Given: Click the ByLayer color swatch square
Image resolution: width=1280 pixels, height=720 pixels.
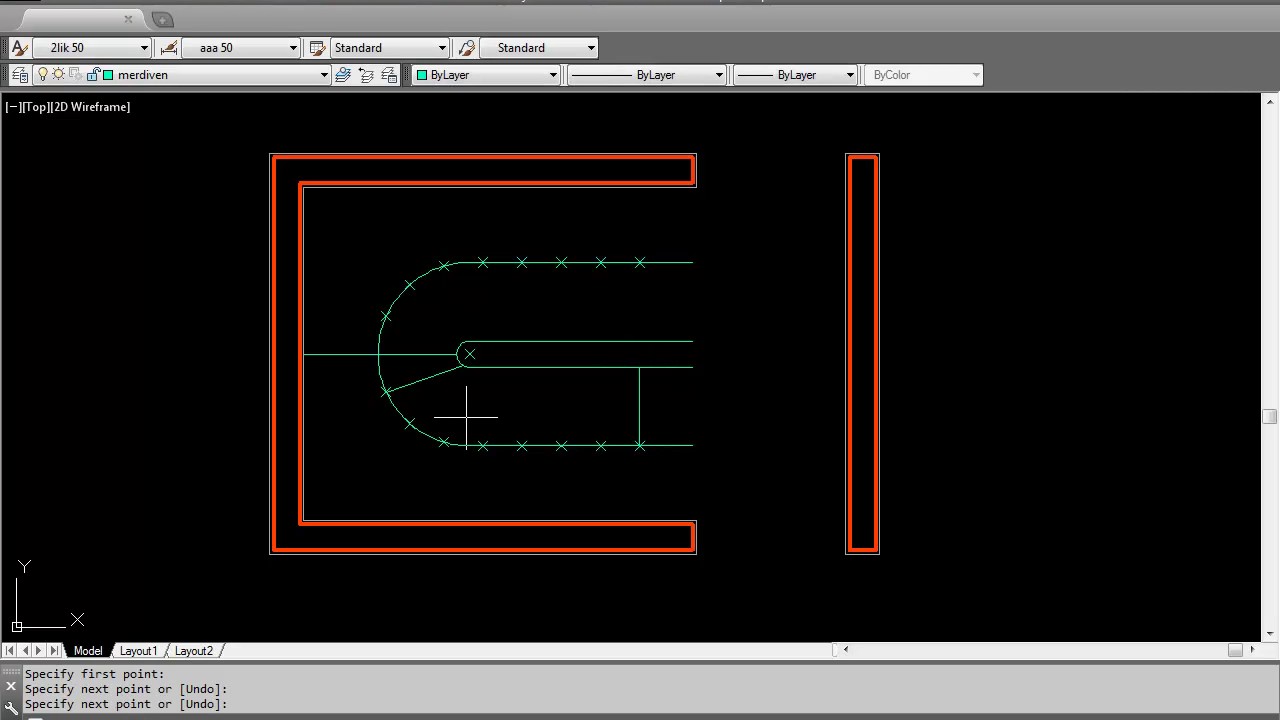Looking at the screenshot, I should (422, 75).
